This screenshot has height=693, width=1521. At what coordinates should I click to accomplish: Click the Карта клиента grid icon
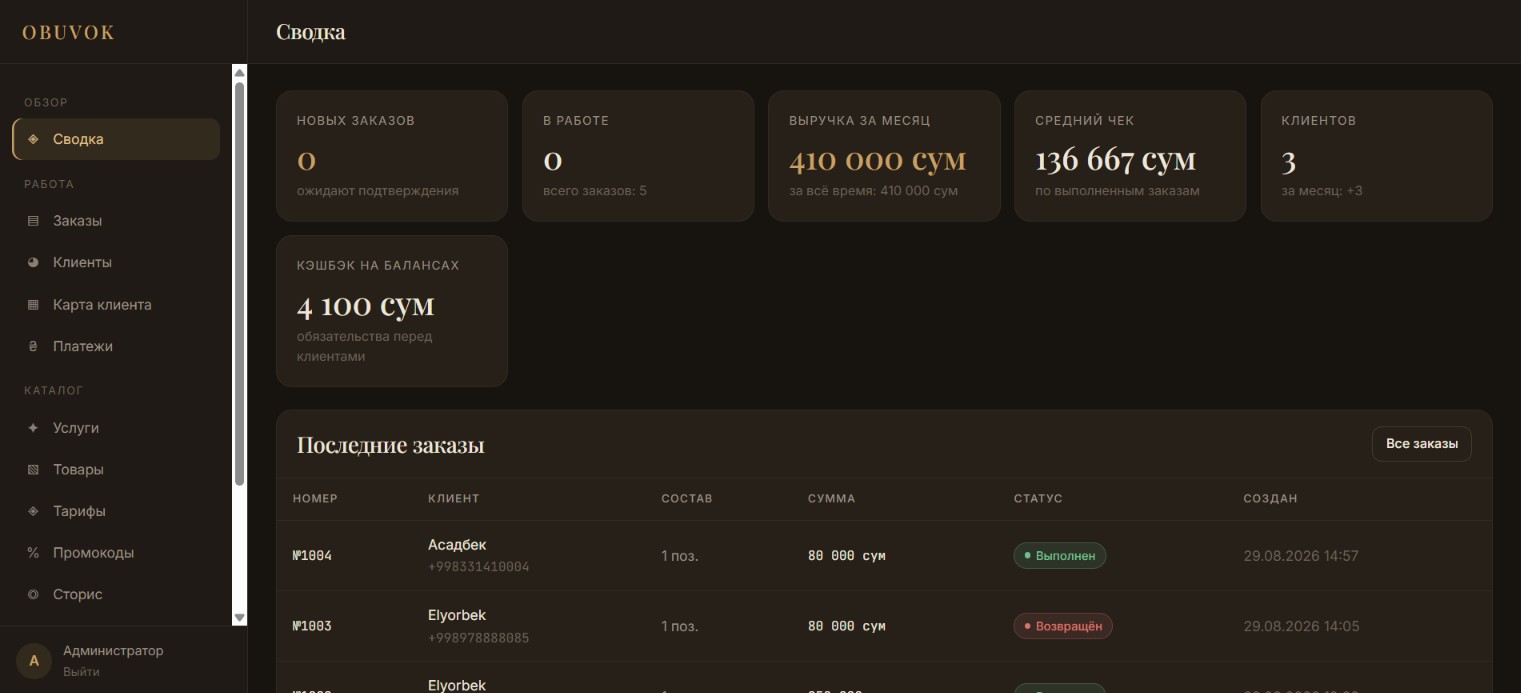33,304
